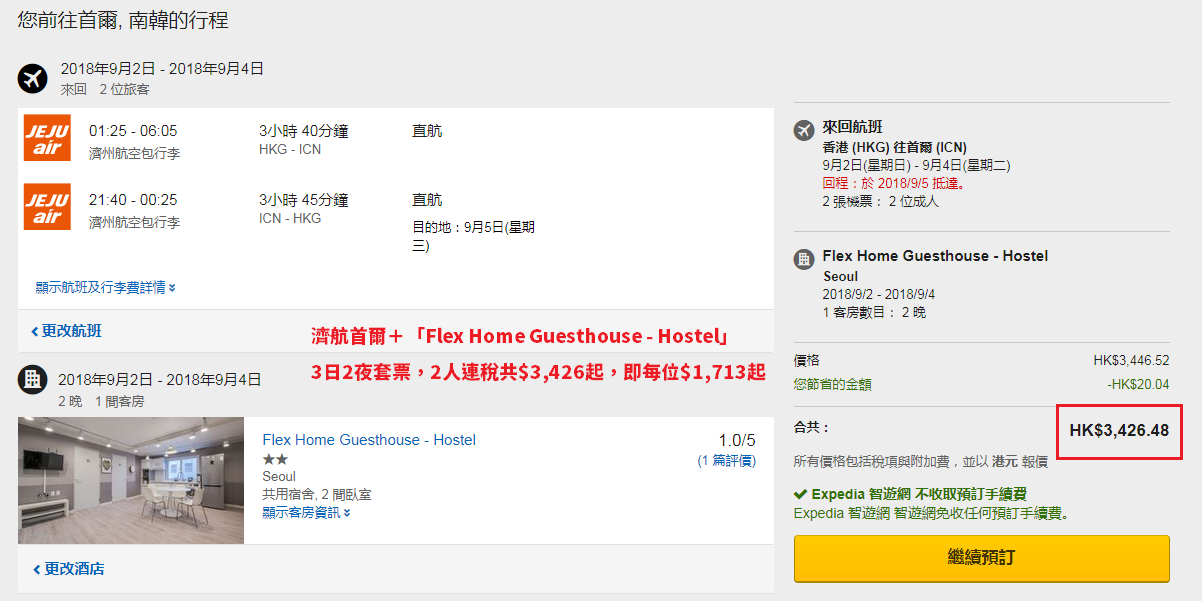The width and height of the screenshot is (1202, 601).
Task: Click the hostel room photo thumbnail
Action: coord(131,480)
